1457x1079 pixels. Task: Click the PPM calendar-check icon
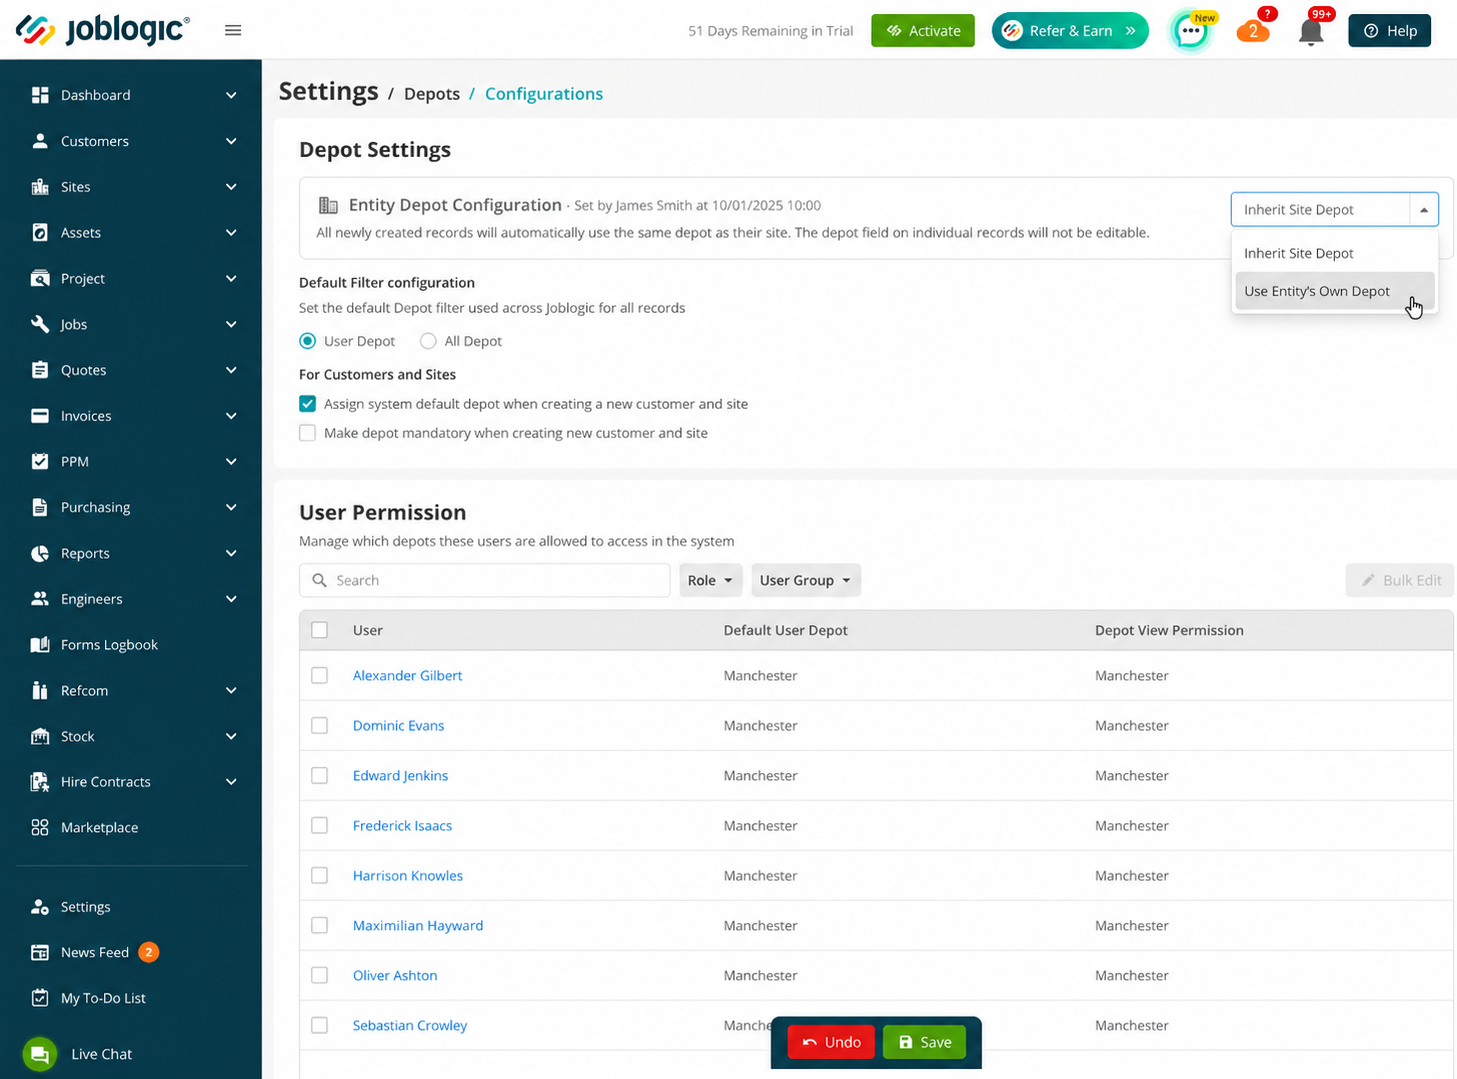tap(40, 462)
